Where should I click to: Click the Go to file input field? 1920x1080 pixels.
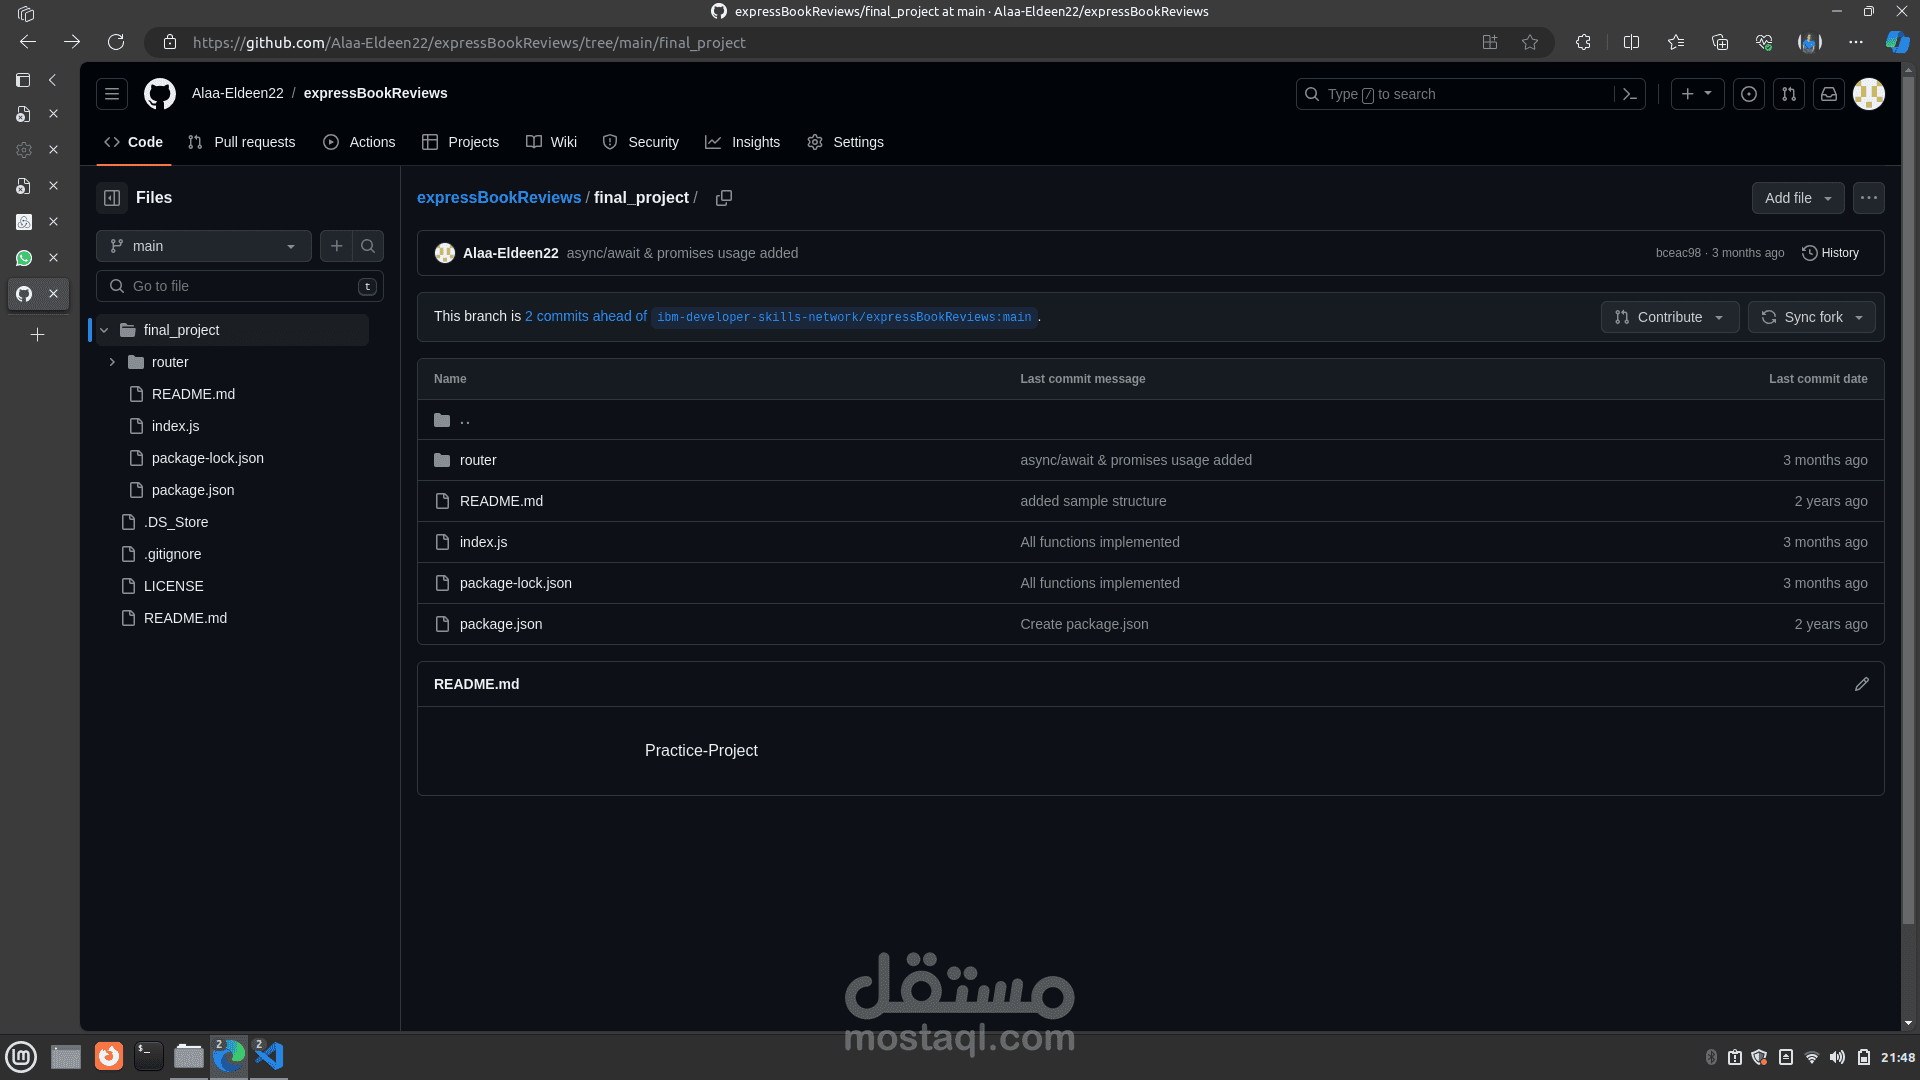coord(240,286)
